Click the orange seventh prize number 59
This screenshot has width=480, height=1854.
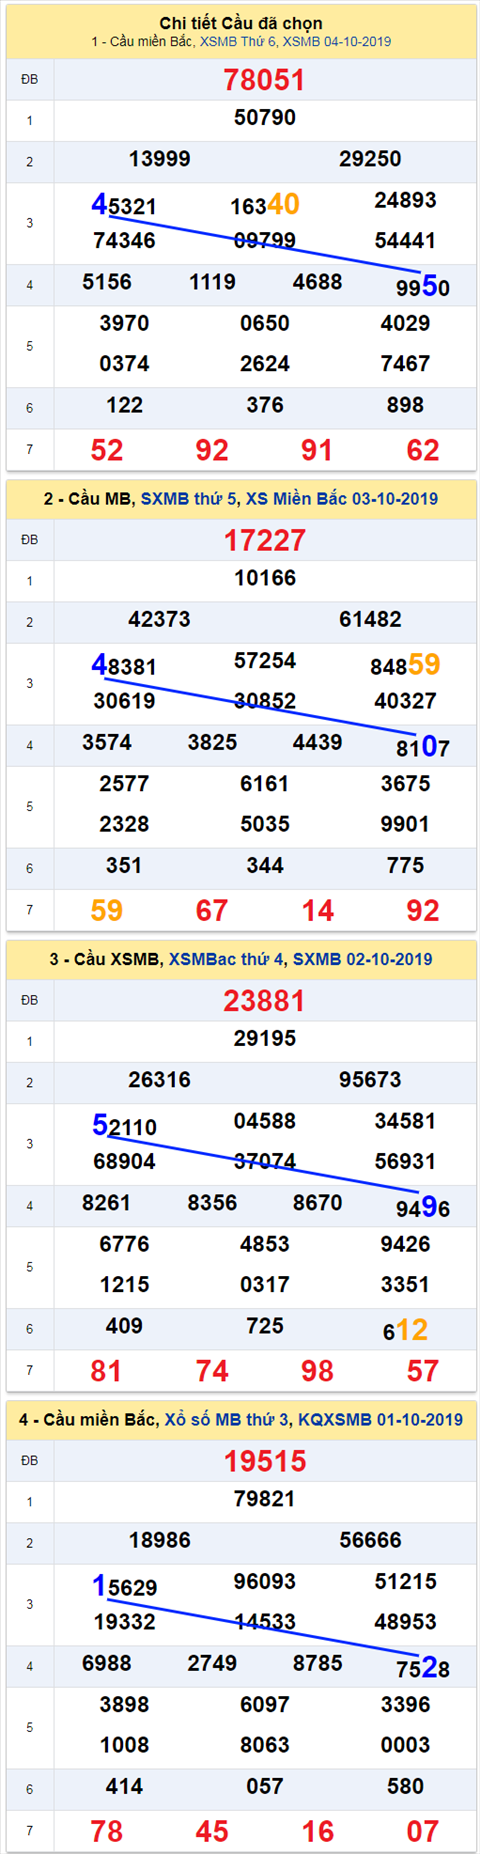pos(107,910)
